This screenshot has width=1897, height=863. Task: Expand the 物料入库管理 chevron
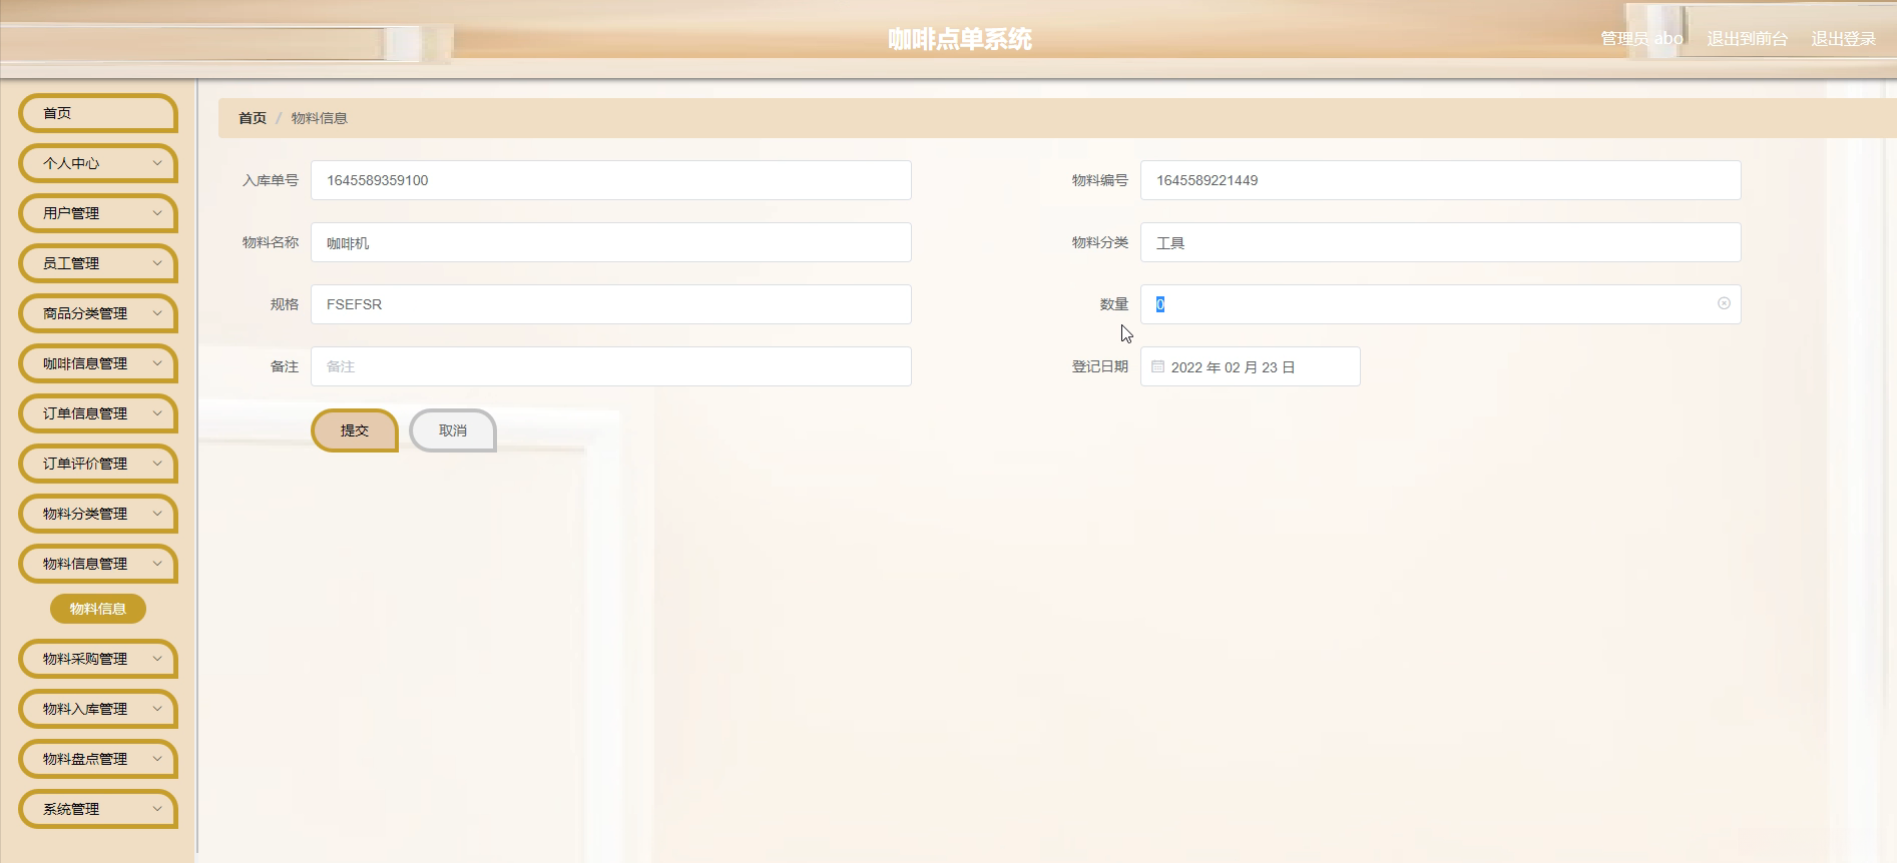(157, 709)
